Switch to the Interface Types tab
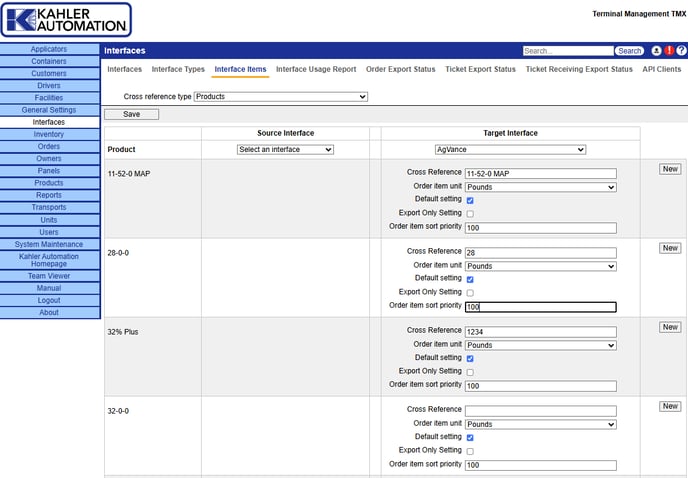Image resolution: width=688 pixels, height=478 pixels. (x=178, y=69)
